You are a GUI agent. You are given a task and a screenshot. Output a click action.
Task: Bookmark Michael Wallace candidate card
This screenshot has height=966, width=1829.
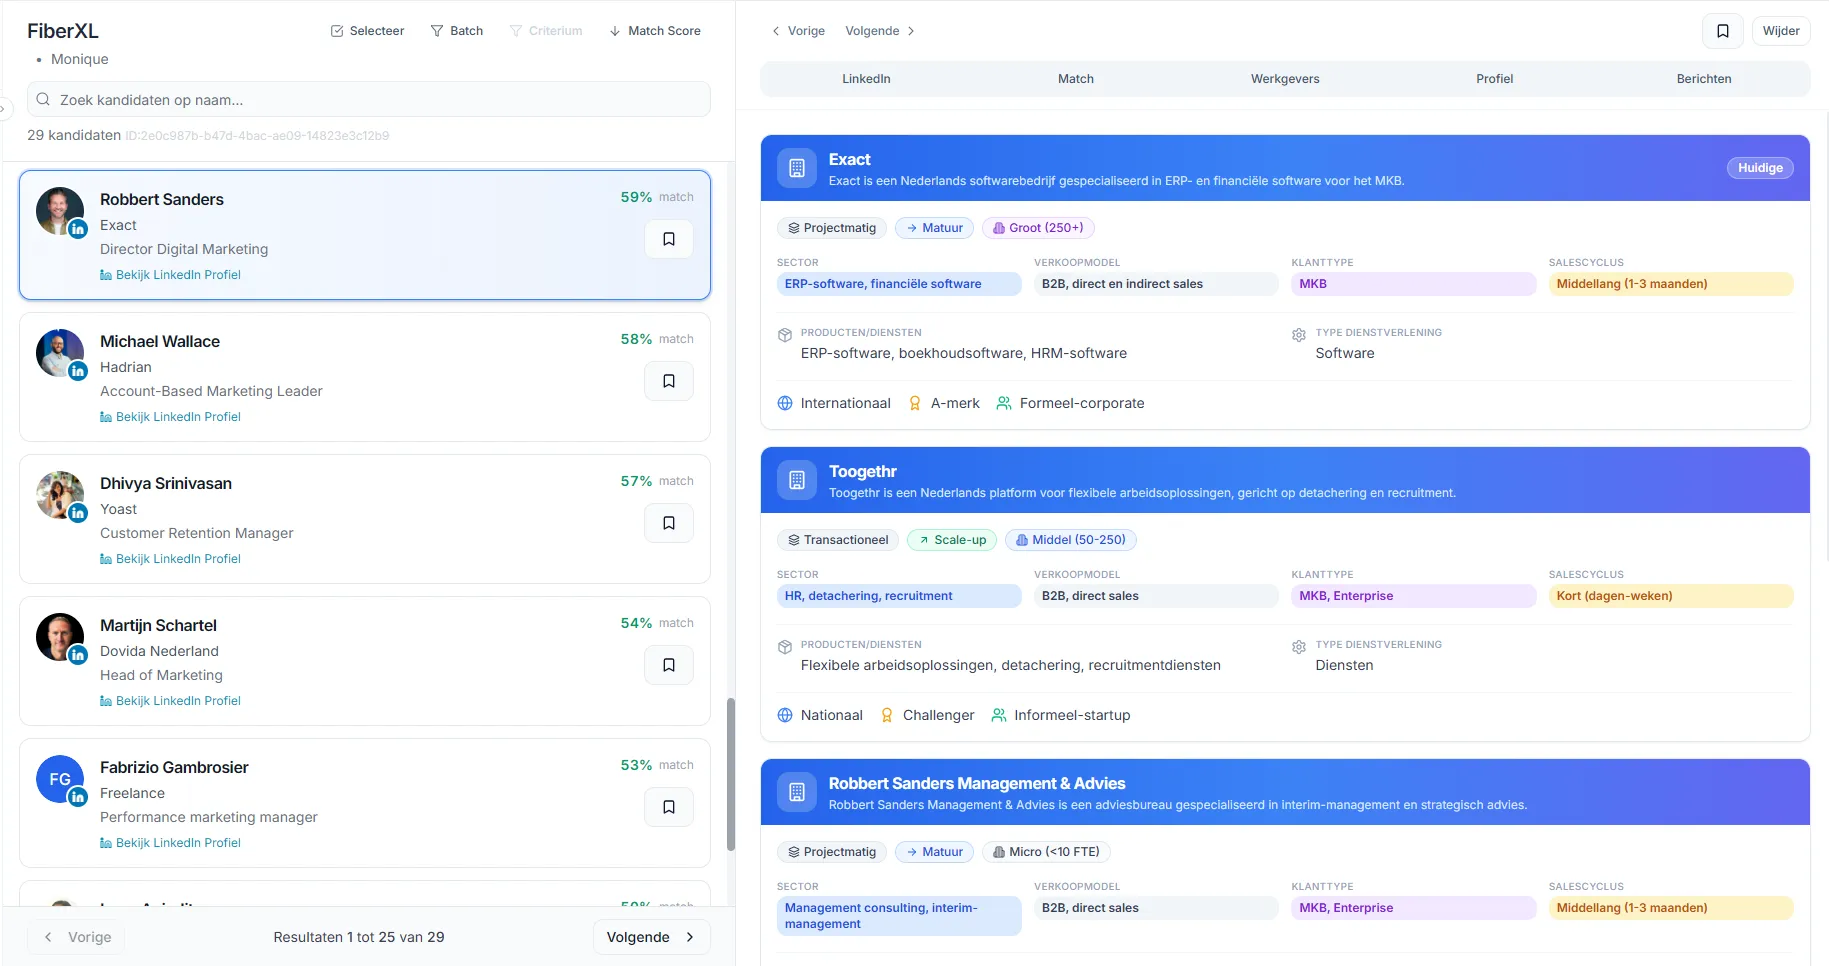(x=669, y=381)
